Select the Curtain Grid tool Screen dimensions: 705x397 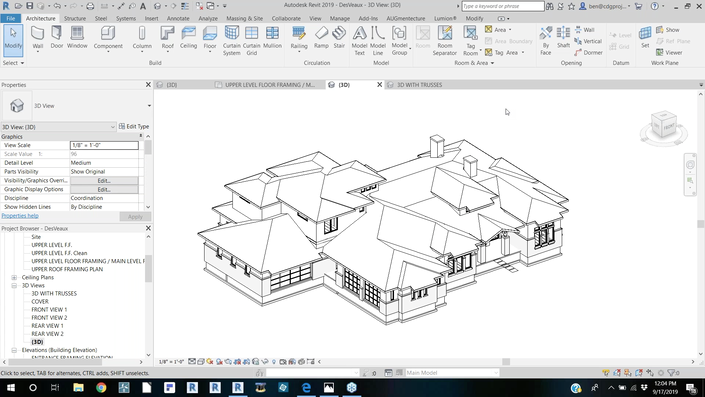(251, 40)
